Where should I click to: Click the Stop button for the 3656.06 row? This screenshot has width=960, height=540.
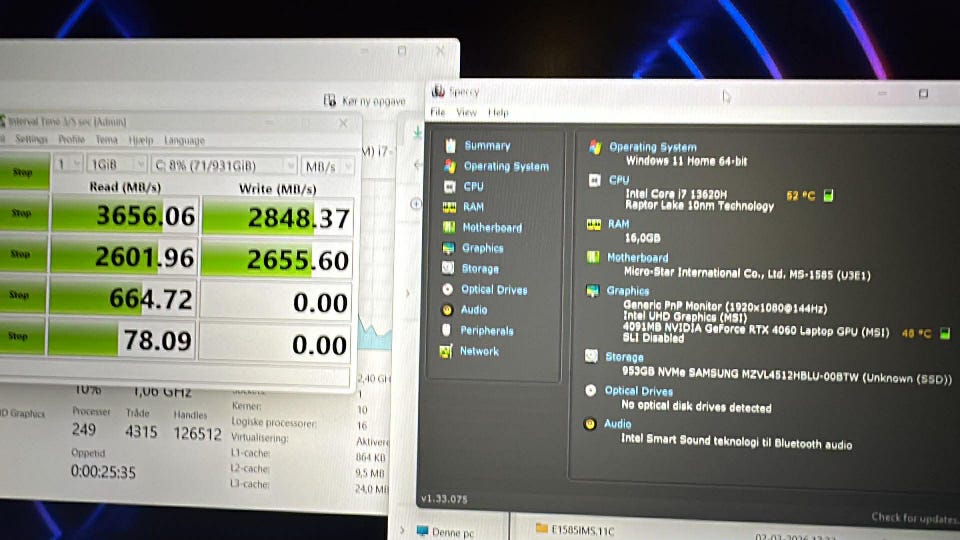pos(22,213)
